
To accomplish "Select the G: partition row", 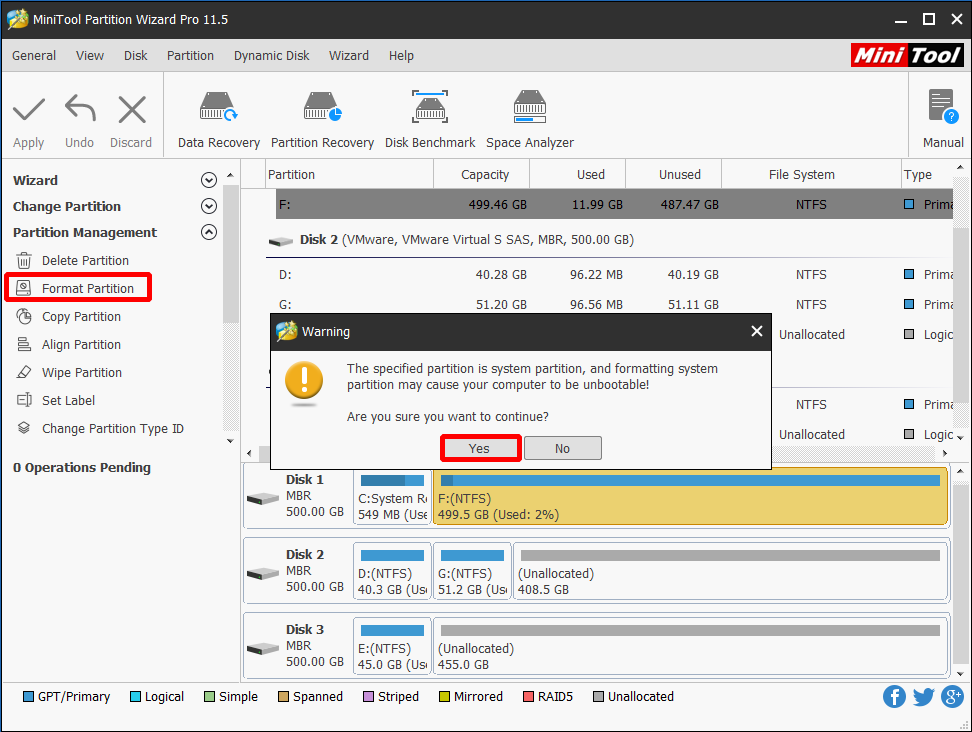I will [614, 304].
